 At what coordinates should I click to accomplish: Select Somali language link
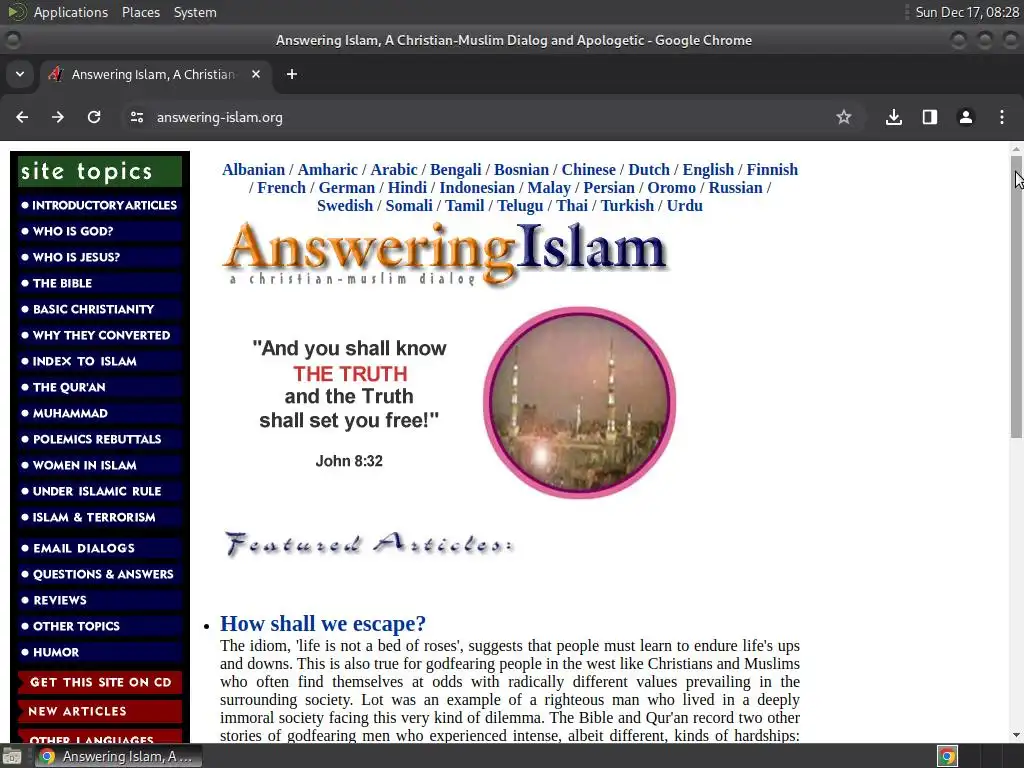[409, 205]
